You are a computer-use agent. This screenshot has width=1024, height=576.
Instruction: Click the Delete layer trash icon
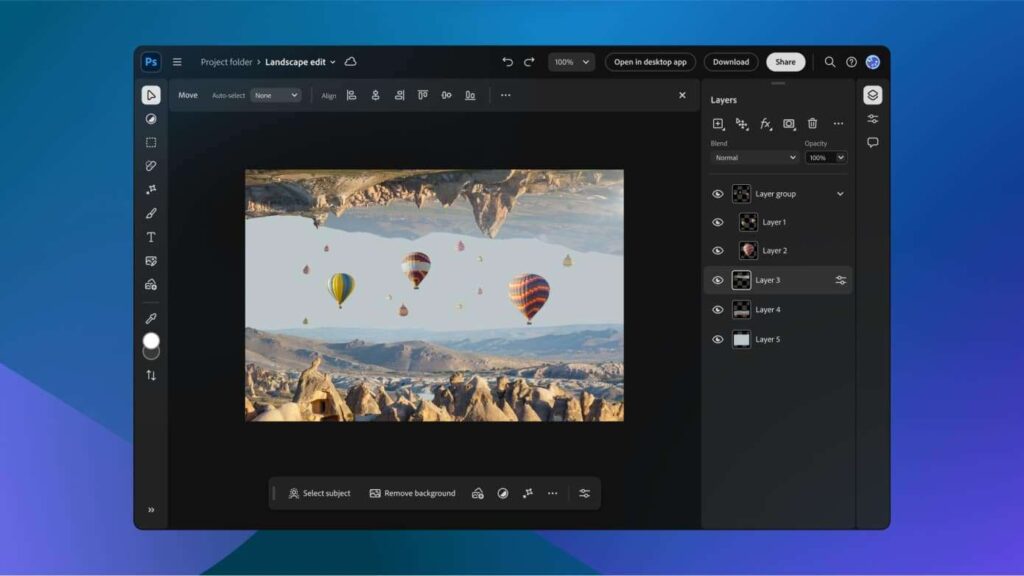click(811, 124)
